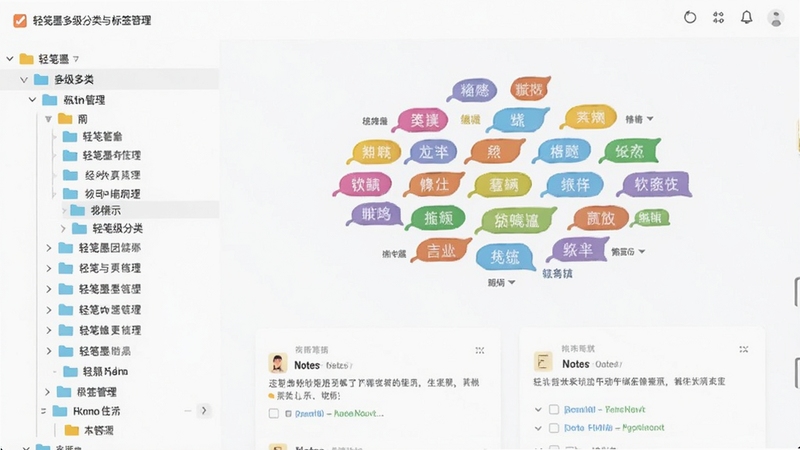The height and width of the screenshot is (450, 800).
Task: Expand the 轻笔墨团 folder chevron
Action: tap(49, 248)
